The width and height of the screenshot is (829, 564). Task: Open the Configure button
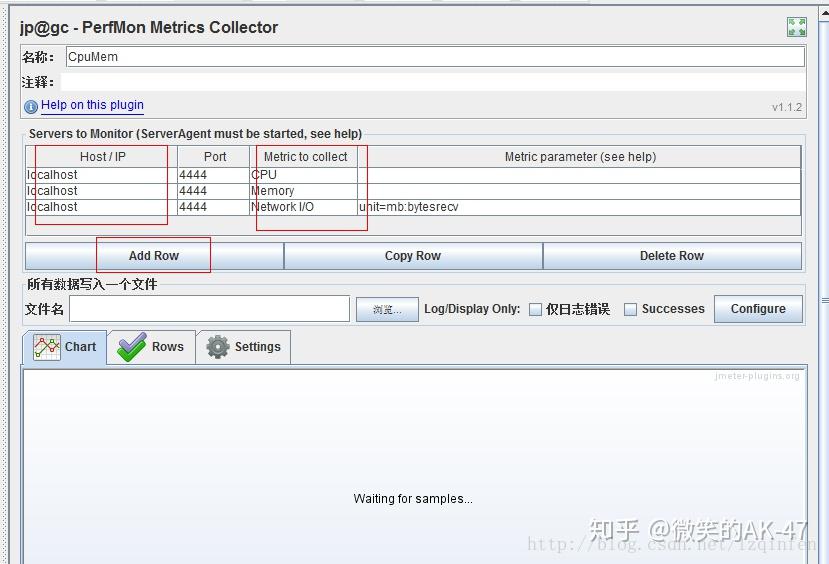(x=758, y=309)
